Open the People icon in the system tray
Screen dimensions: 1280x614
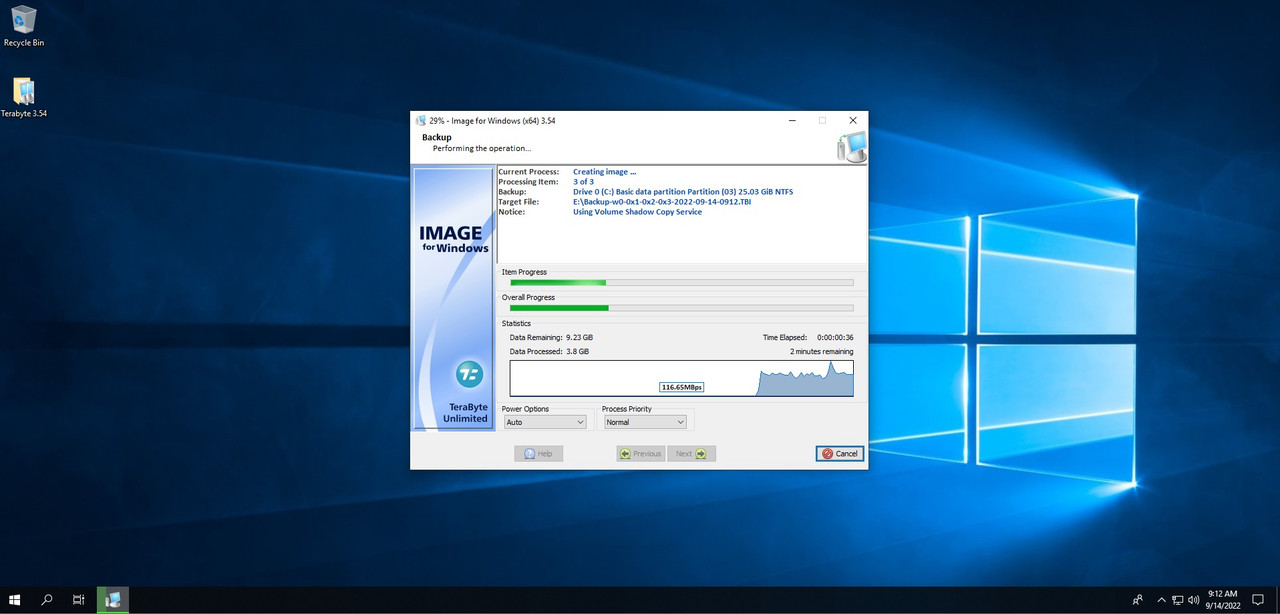[1137, 600]
